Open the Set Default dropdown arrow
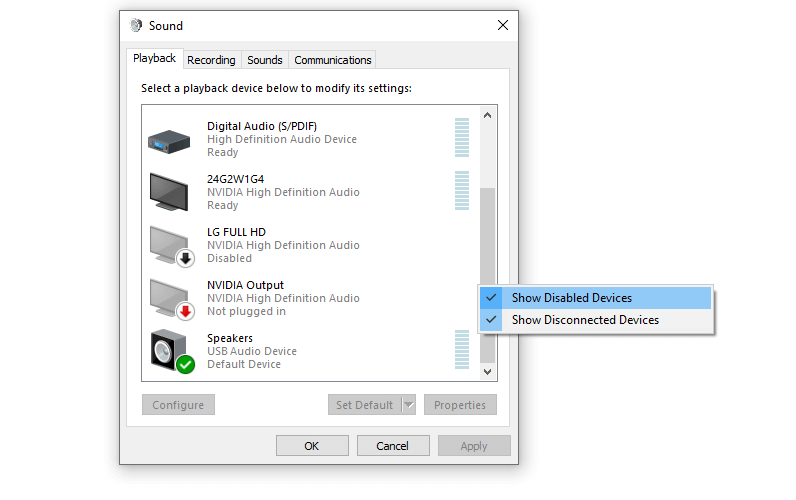The width and height of the screenshot is (796, 500). (409, 405)
